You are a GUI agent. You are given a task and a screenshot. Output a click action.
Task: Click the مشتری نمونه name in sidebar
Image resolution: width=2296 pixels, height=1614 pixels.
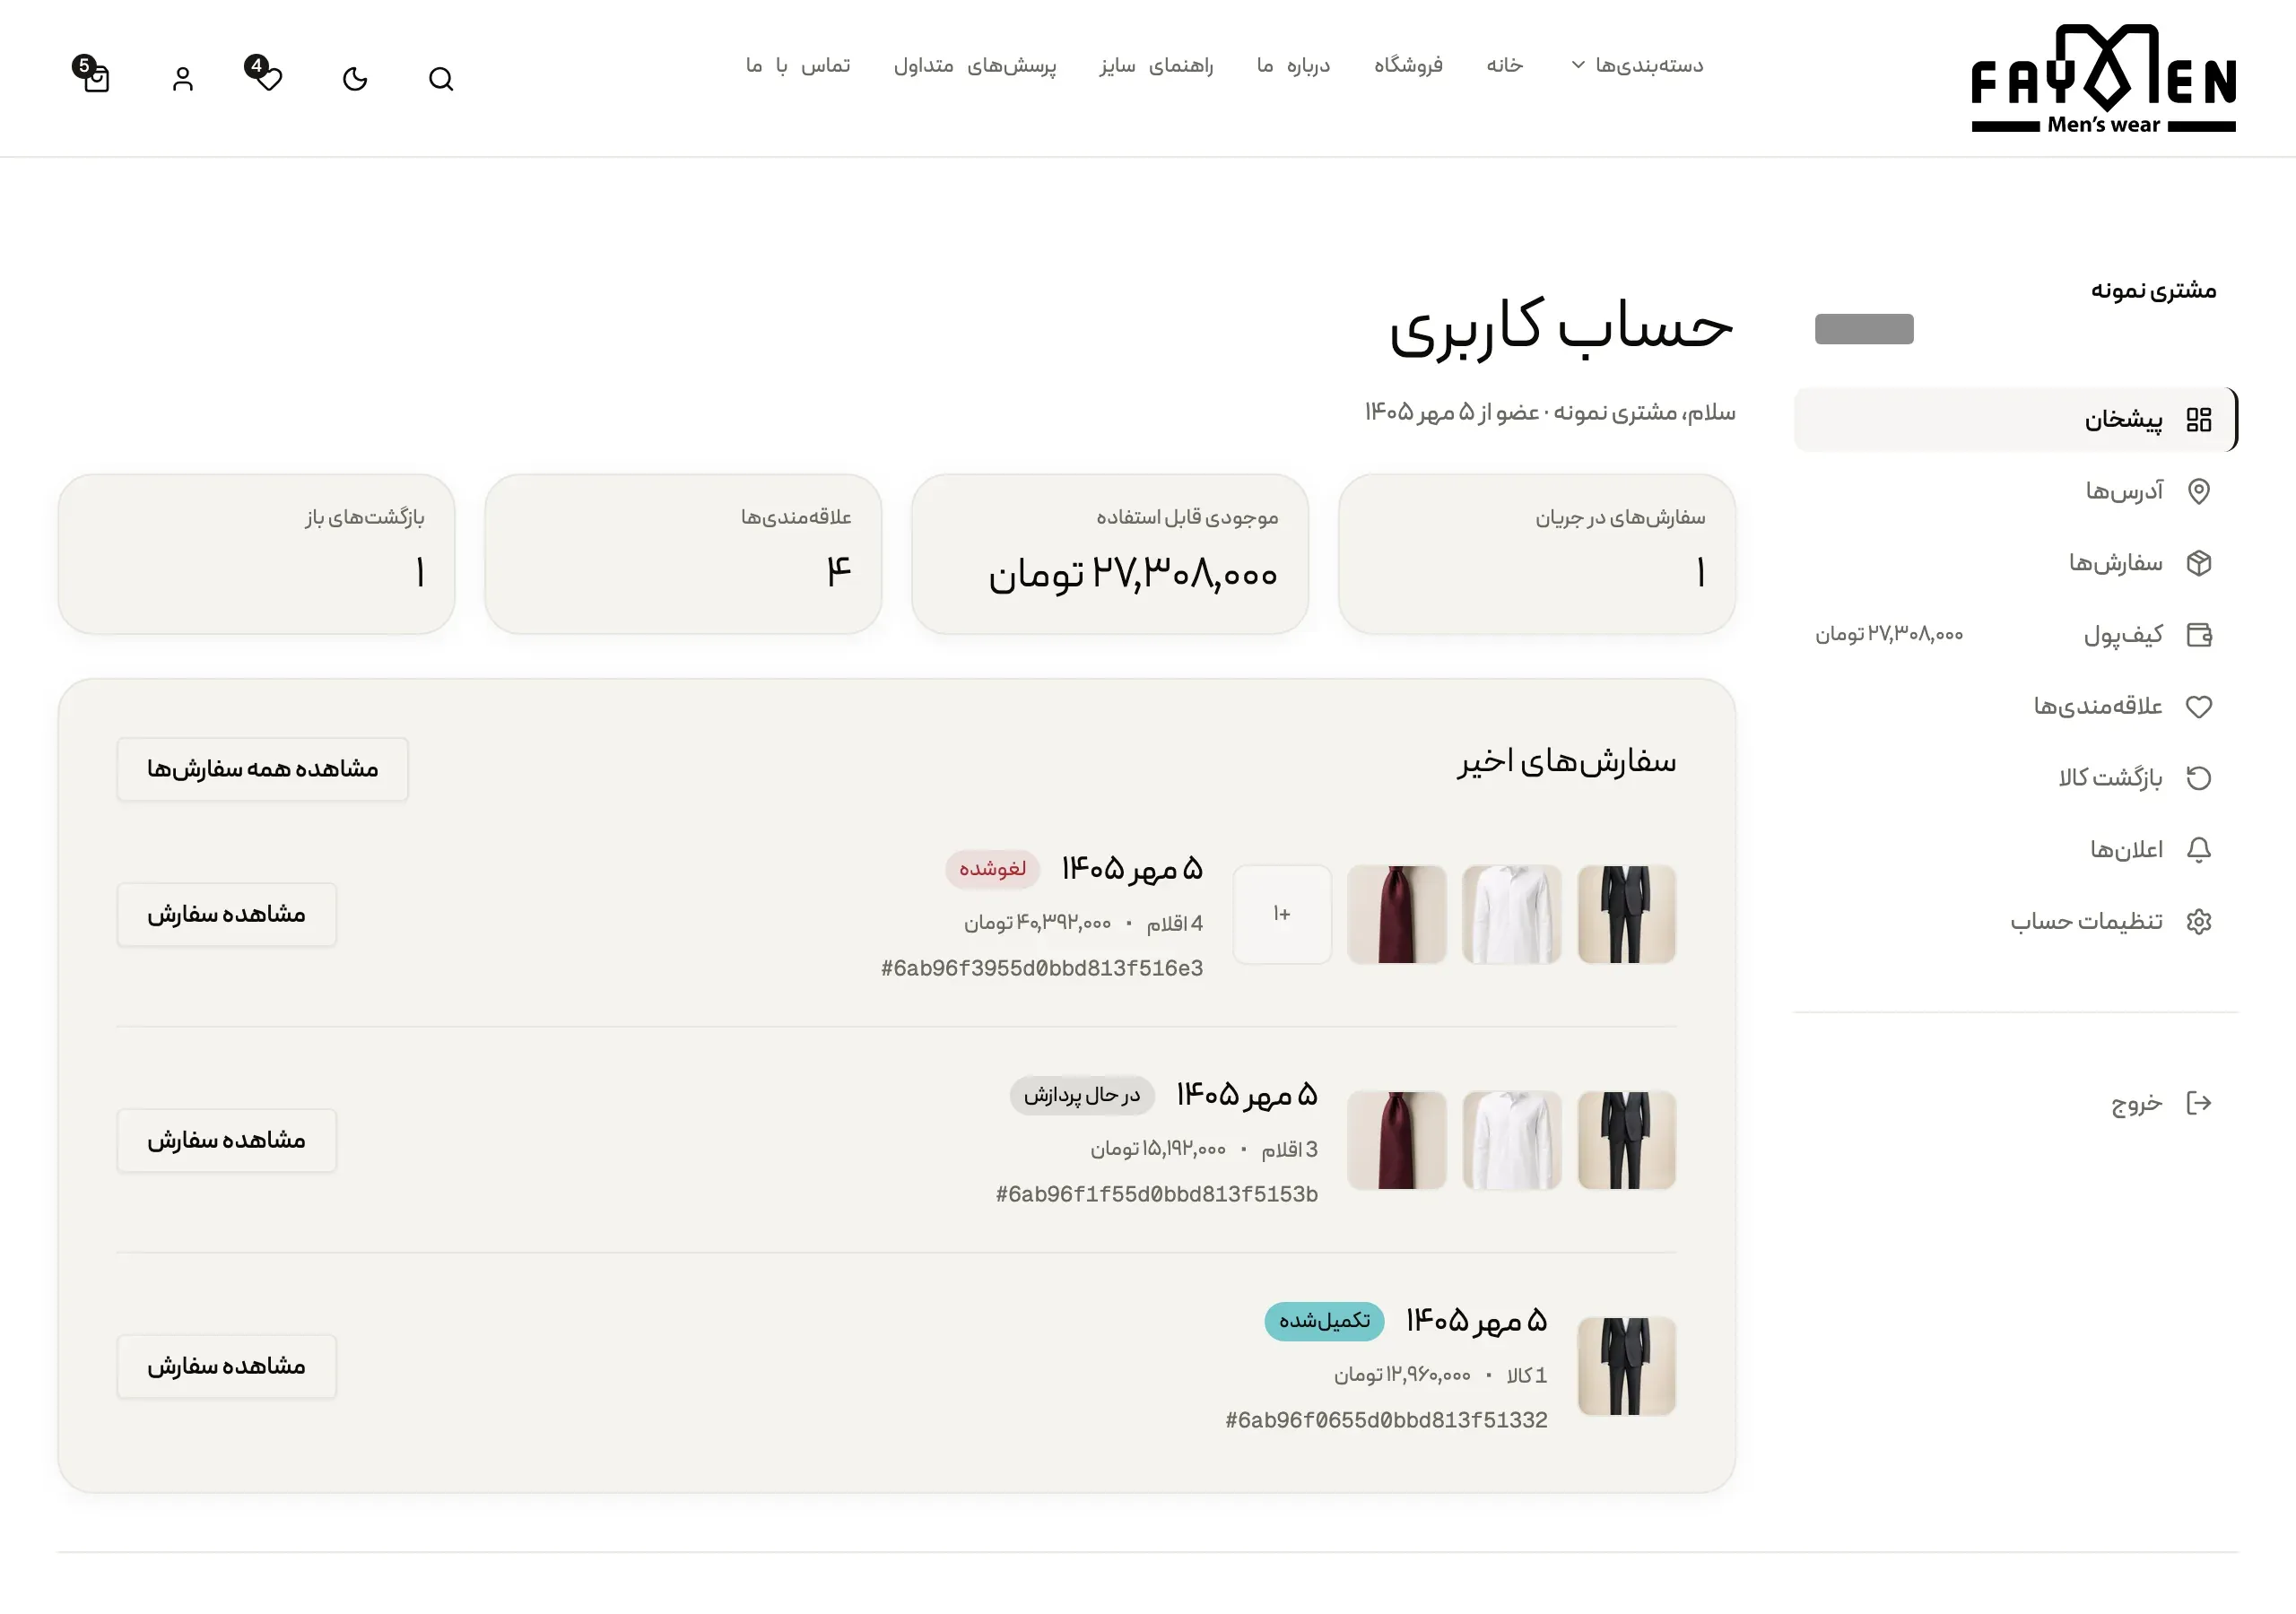click(x=2154, y=291)
